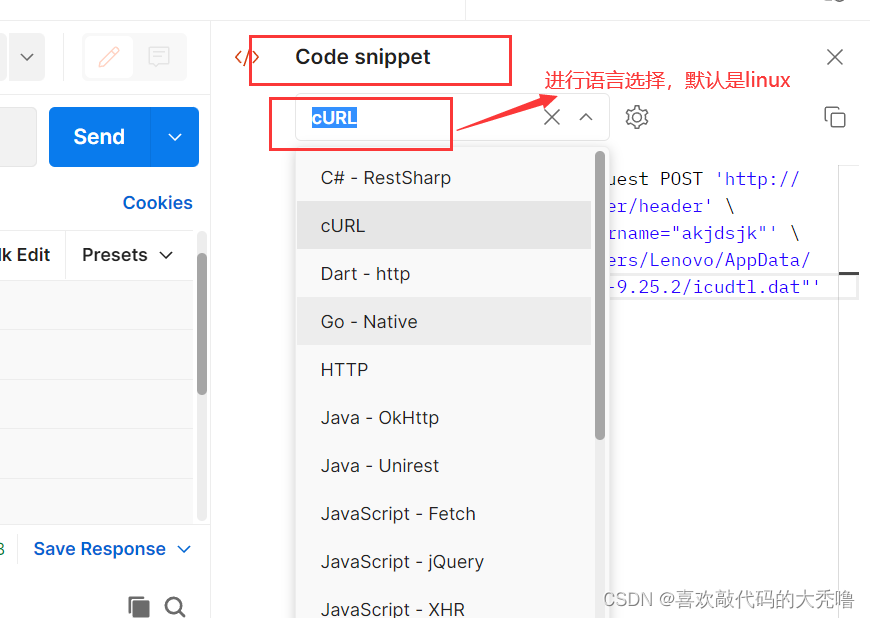870x618 pixels.
Task: Choose Go - Native in the list
Action: point(369,322)
